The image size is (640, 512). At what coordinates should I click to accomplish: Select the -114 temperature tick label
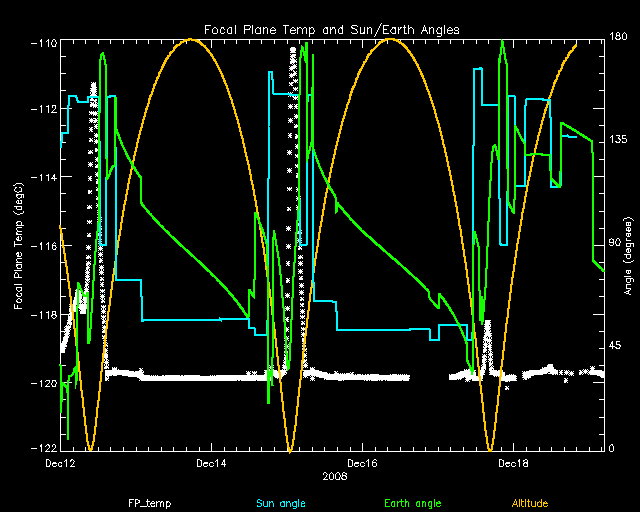[x=42, y=178]
